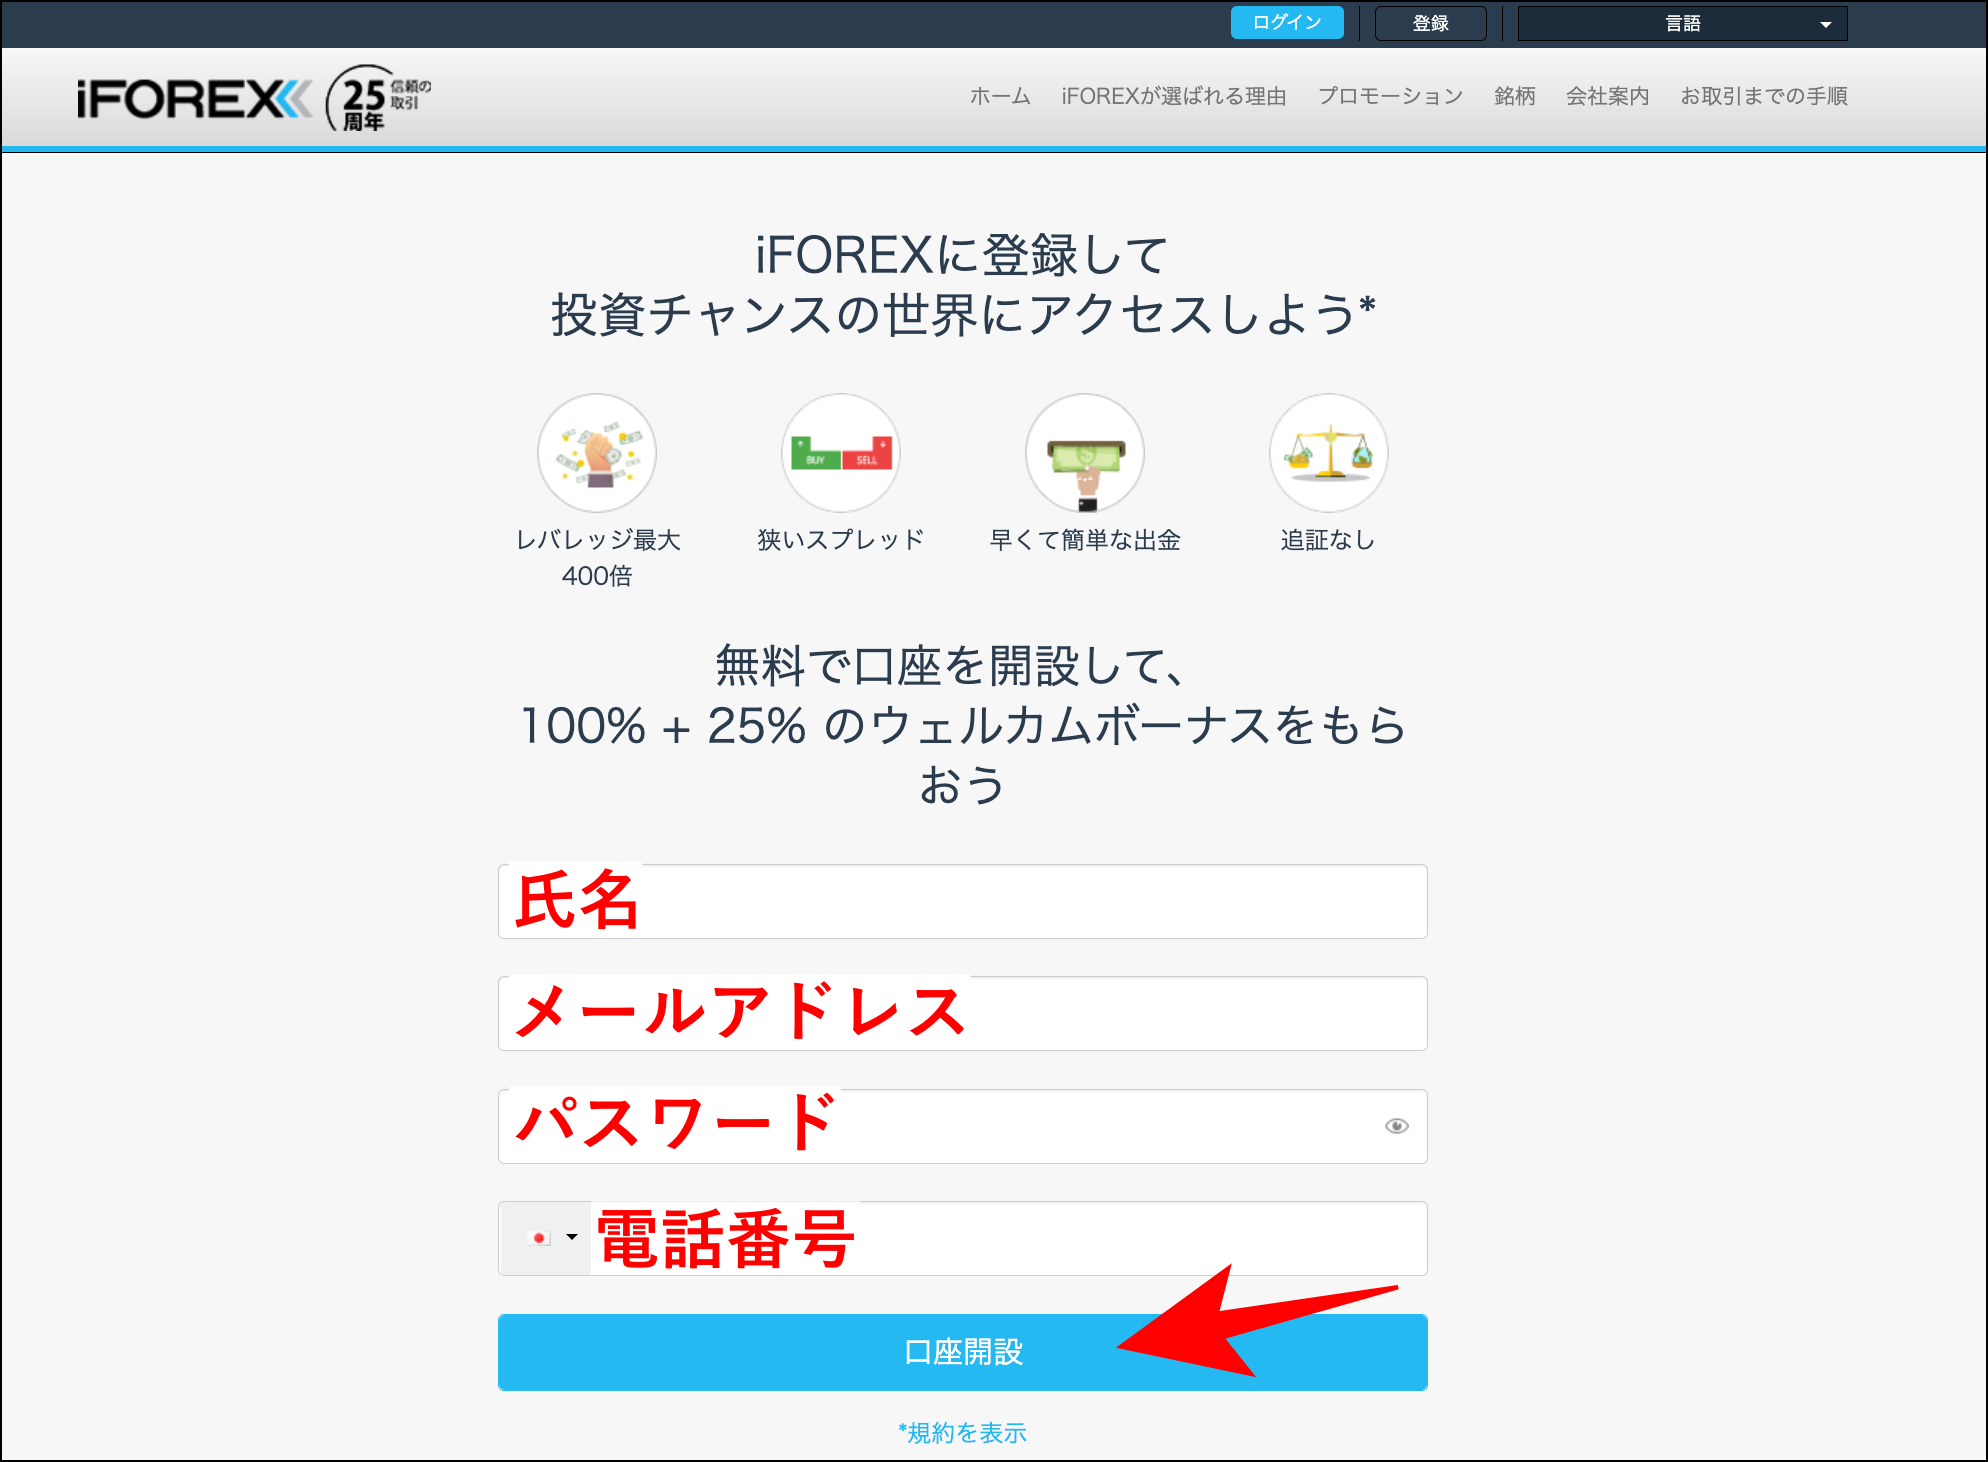Screen dimensions: 1988x1462
Task: Select 銘柄 from the navigation bar
Action: 1514,96
